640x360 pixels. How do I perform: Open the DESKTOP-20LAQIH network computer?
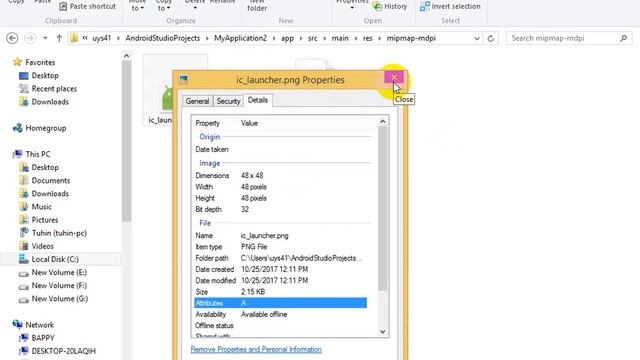coord(63,351)
